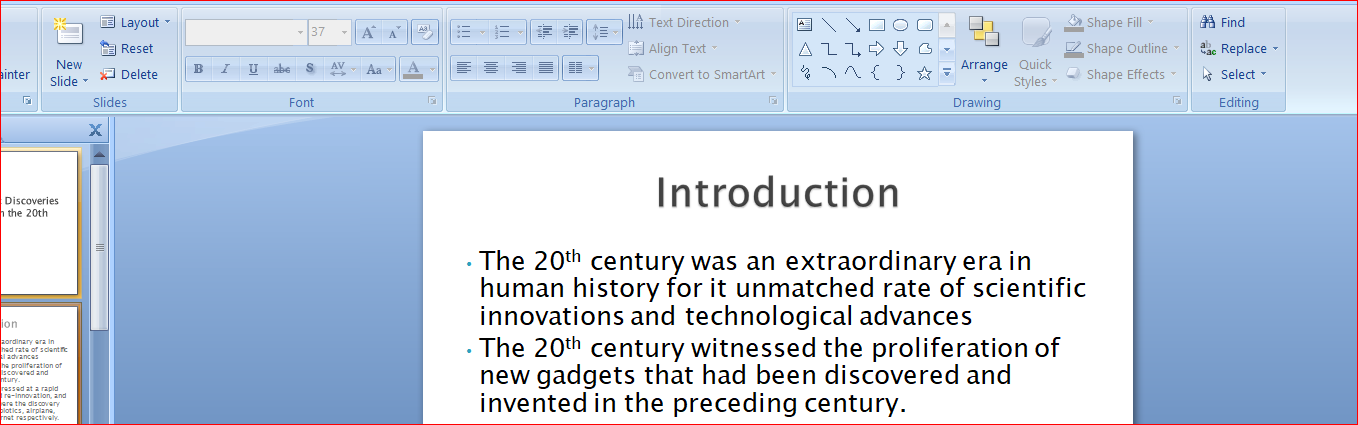Viewport: 1358px width, 425px height.
Task: Clear all text formatting
Action: coord(425,32)
